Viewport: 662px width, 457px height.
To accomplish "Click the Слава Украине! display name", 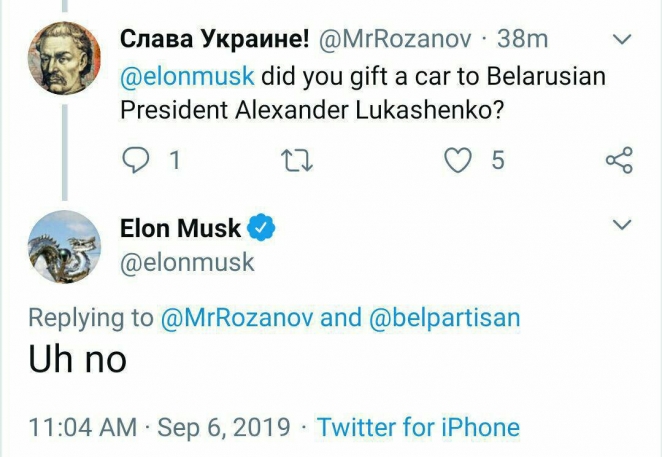I will point(214,41).
